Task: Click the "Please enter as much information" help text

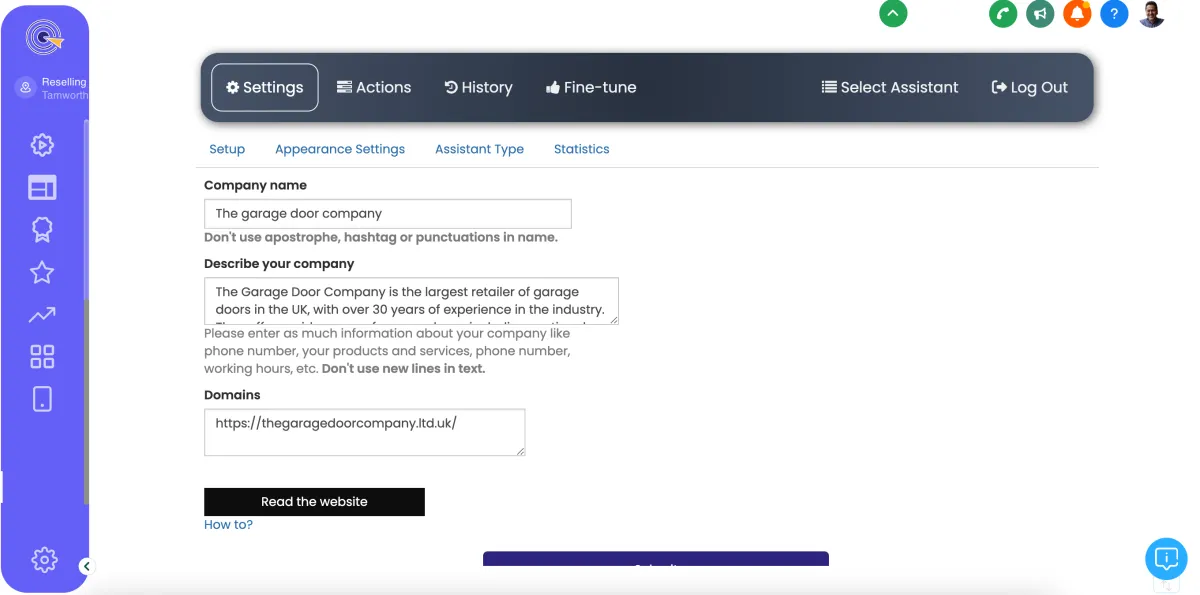Action: click(387, 351)
